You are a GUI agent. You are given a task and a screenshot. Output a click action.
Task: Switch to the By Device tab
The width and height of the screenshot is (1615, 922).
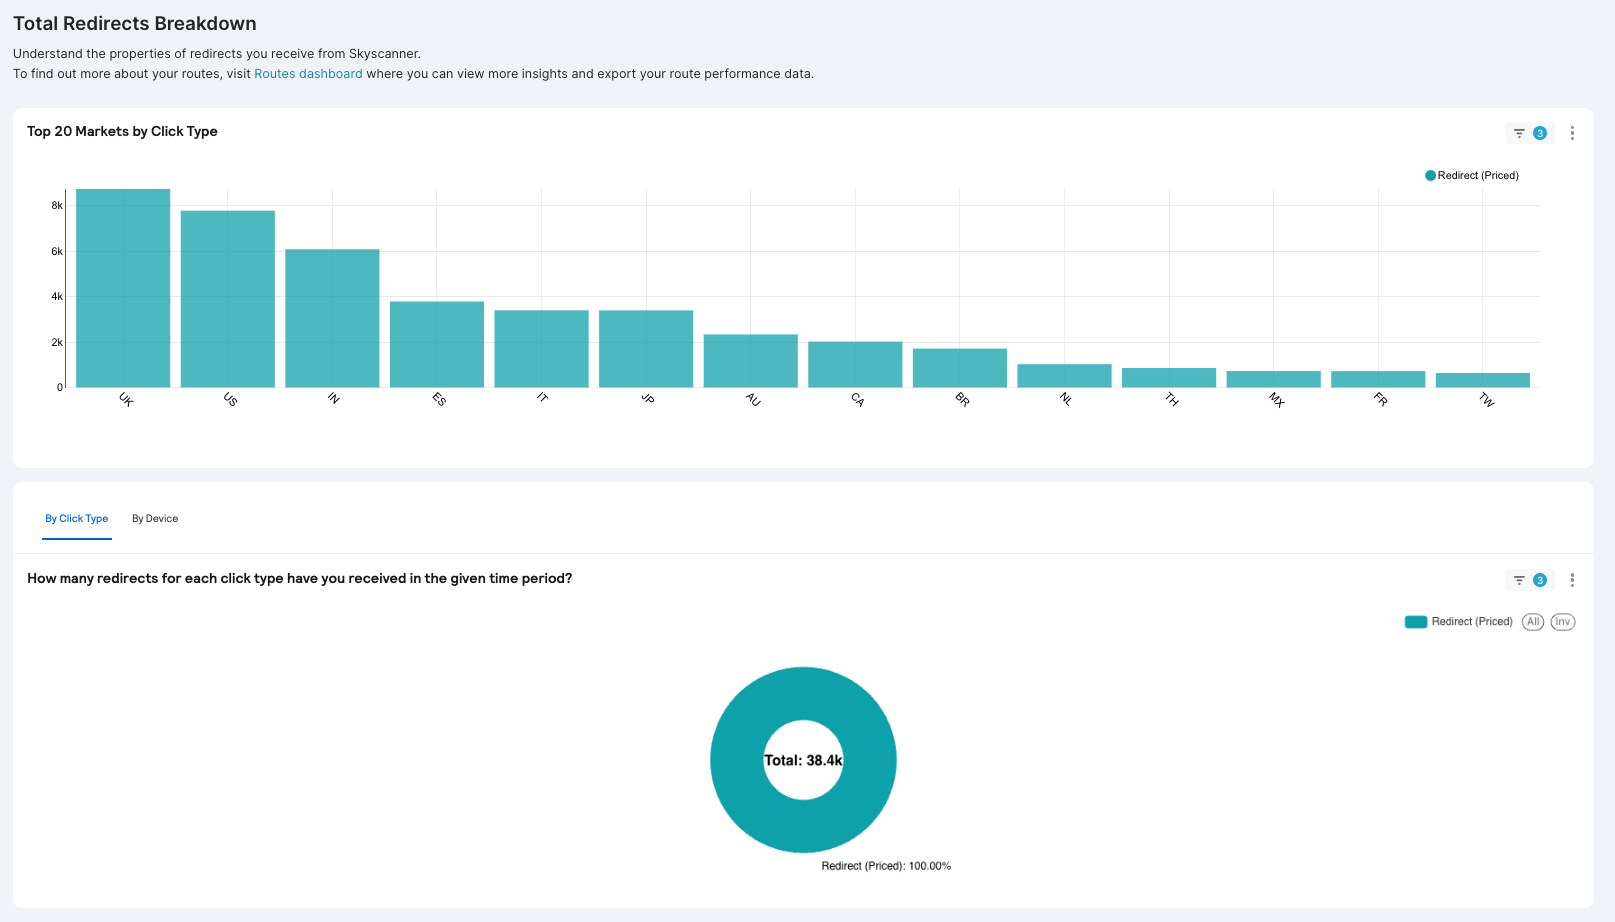pyautogui.click(x=155, y=519)
